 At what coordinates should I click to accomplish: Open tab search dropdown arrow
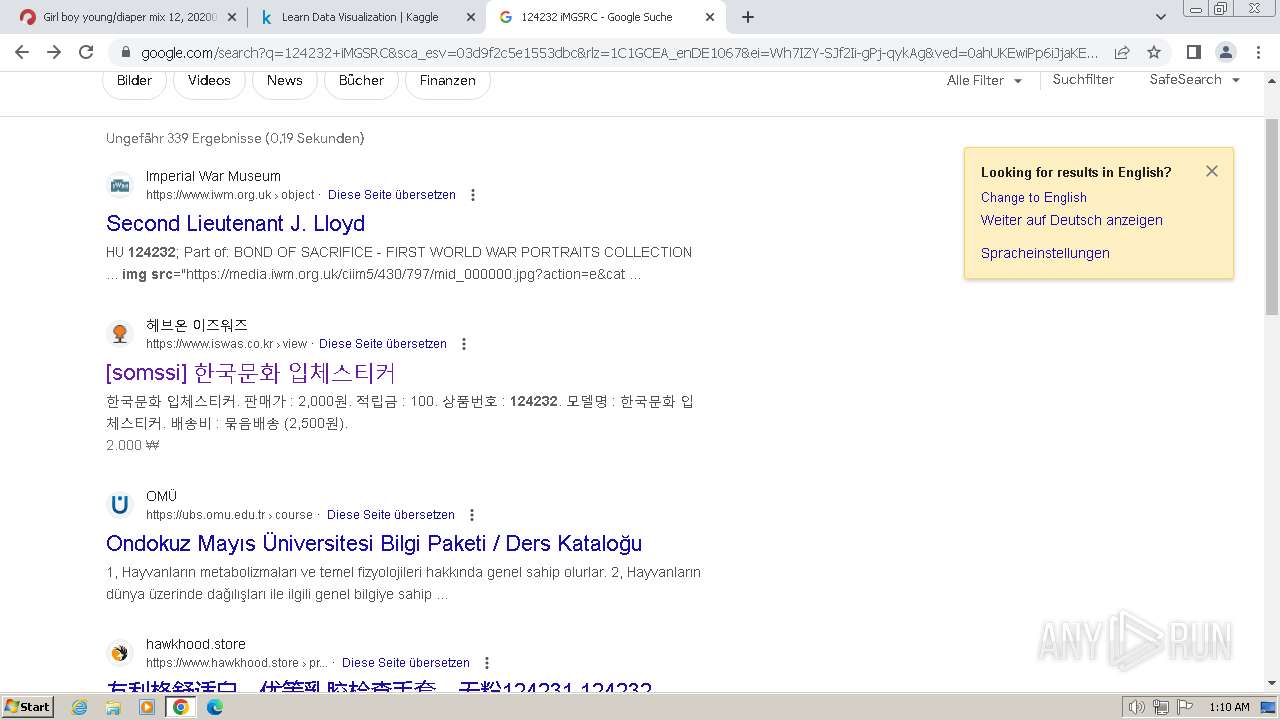click(1161, 17)
